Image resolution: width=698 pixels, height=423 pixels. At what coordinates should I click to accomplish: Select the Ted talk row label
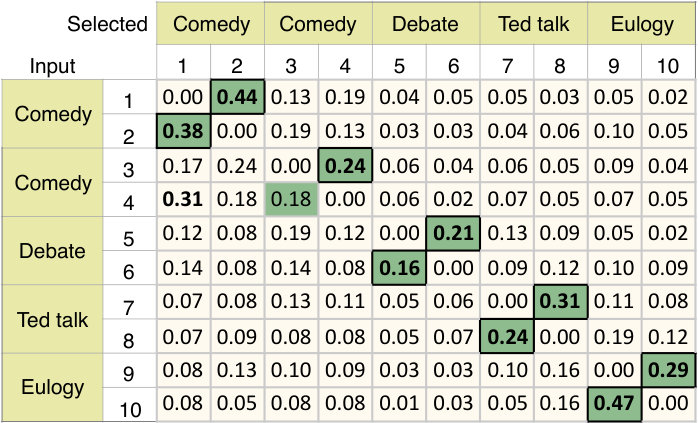(x=53, y=319)
